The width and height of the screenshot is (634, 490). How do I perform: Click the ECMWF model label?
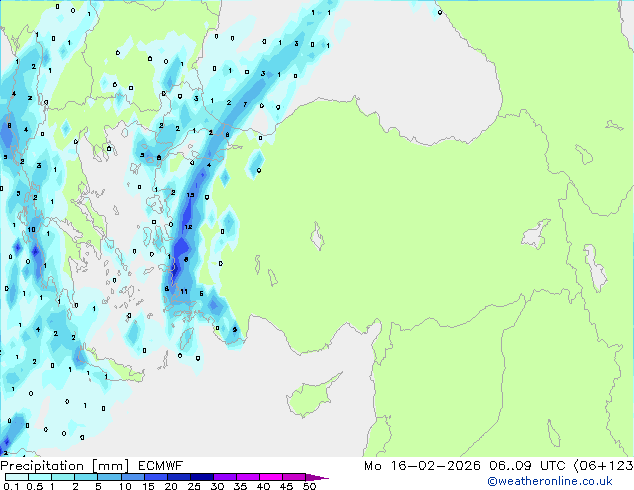(161, 466)
